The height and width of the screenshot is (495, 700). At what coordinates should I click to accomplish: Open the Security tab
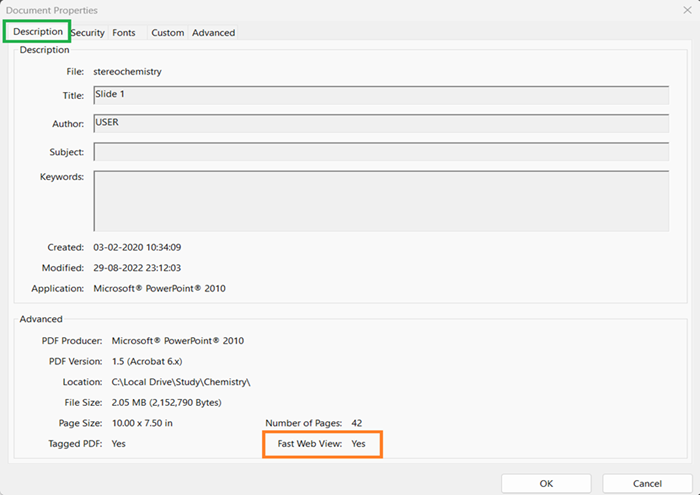[x=88, y=33]
